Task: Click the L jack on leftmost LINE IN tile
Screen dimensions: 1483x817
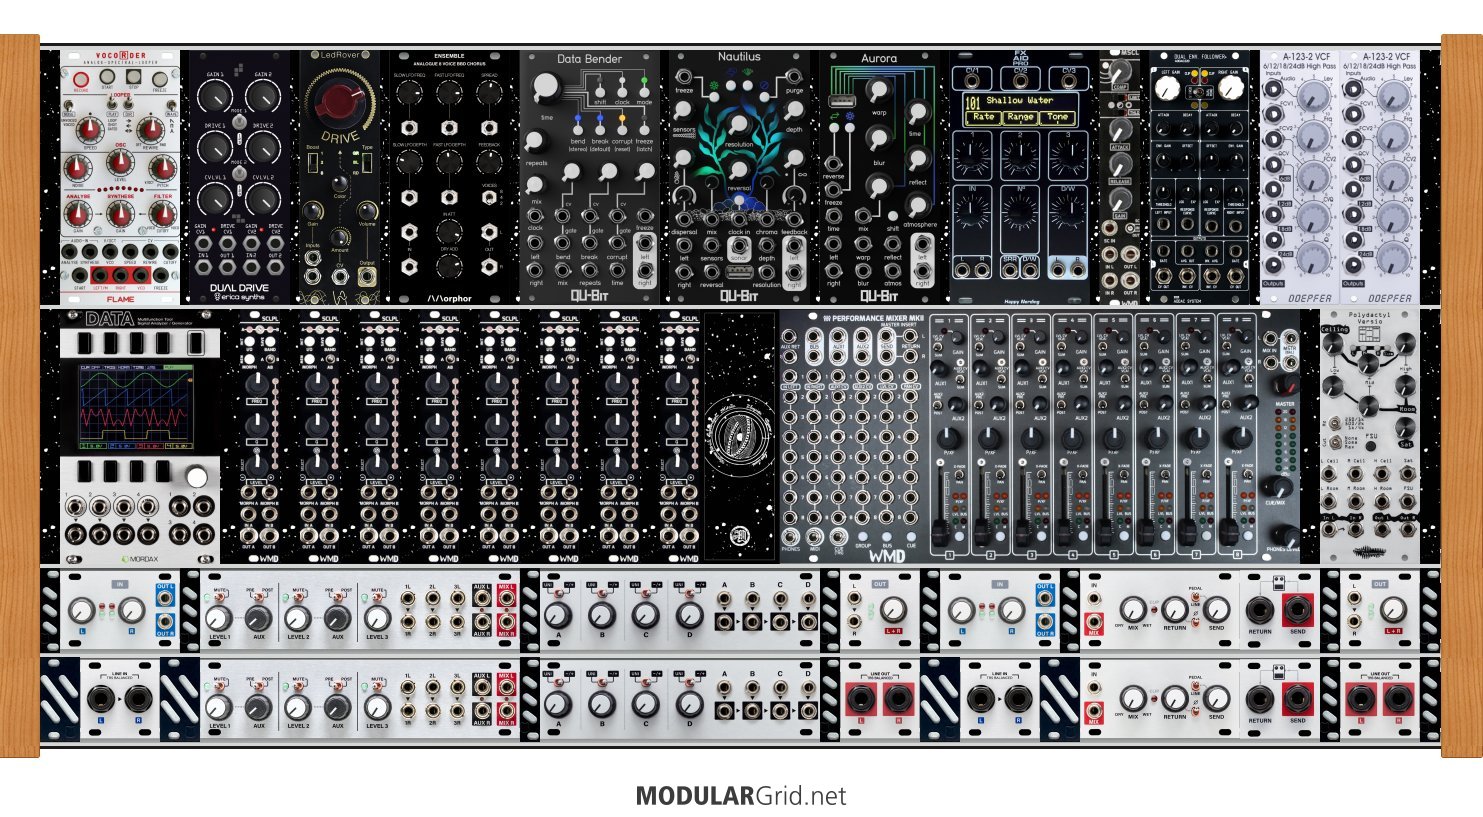Action: point(101,698)
